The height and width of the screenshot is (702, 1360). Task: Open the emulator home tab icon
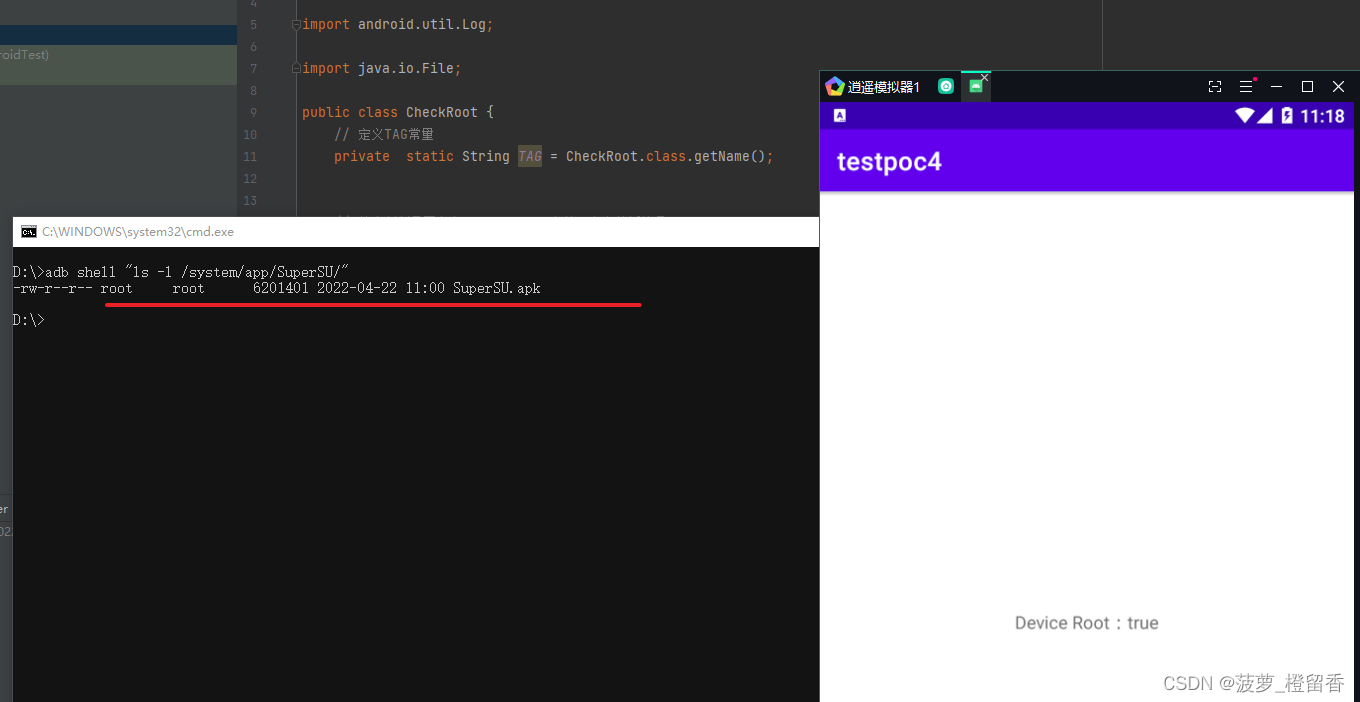pos(946,86)
